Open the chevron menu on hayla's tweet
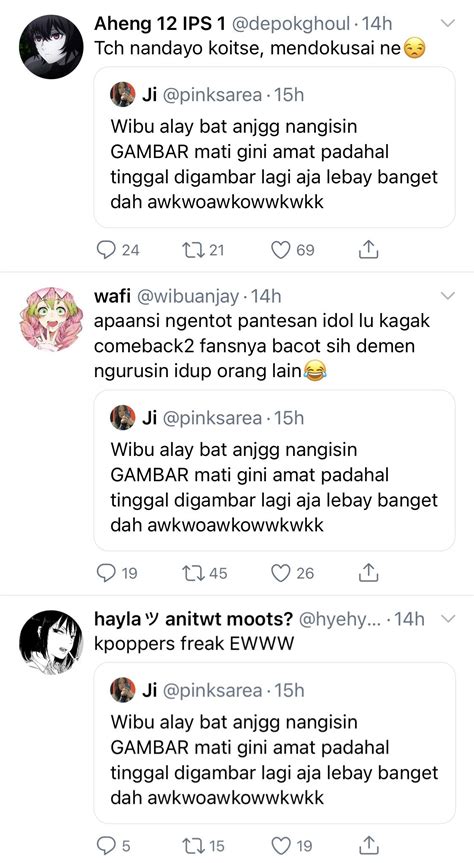 point(449,619)
